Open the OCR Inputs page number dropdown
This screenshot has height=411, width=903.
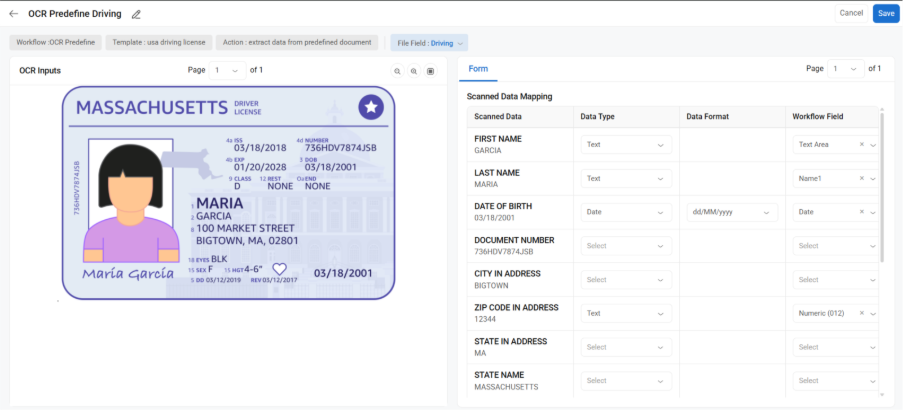[x=227, y=70]
